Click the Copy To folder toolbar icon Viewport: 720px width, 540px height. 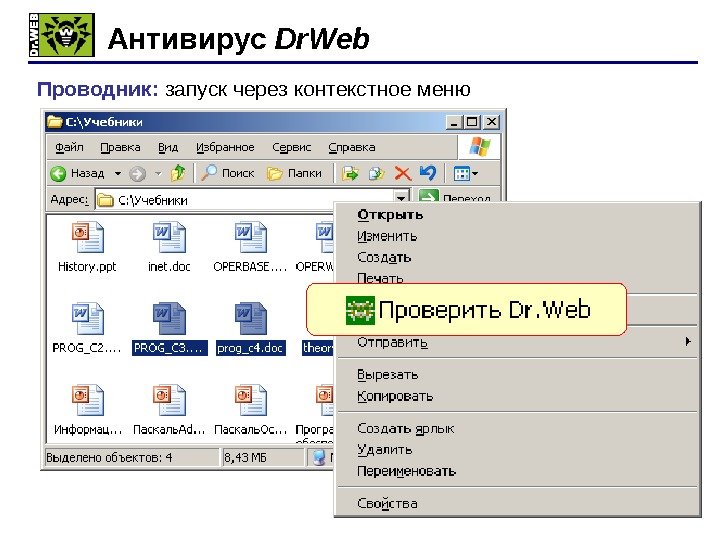tap(376, 173)
